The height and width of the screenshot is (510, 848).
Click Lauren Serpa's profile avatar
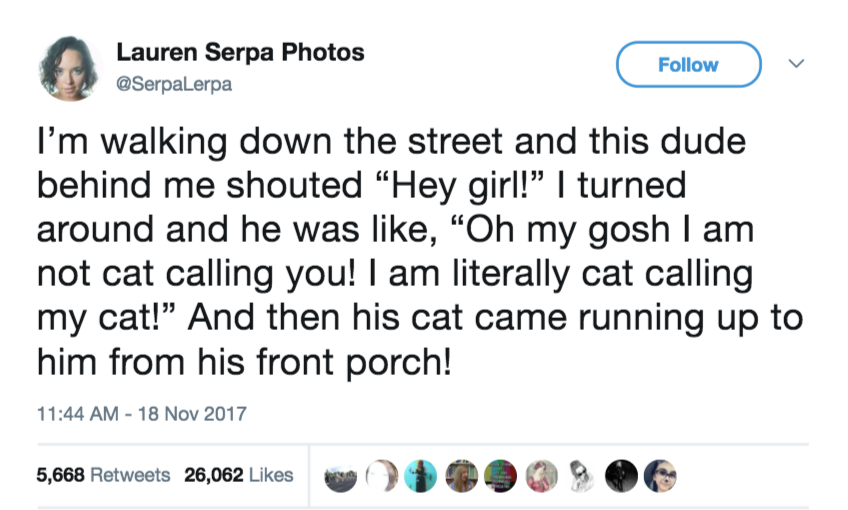coord(70,67)
